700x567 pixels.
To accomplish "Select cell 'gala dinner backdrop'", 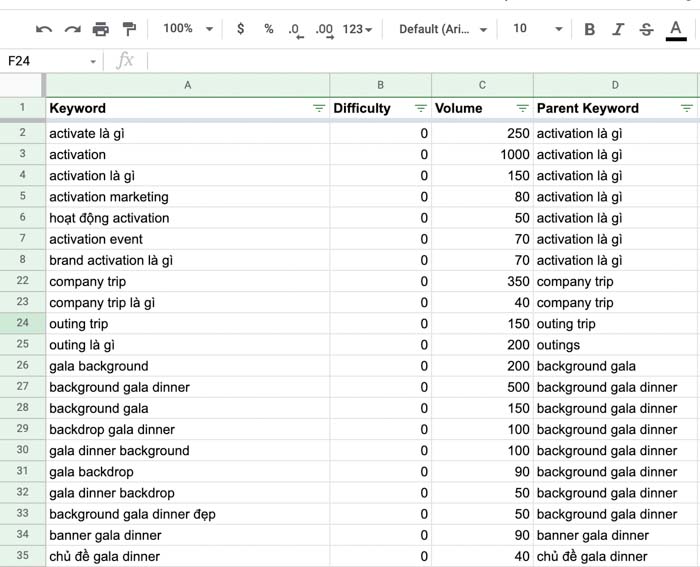I will point(188,493).
